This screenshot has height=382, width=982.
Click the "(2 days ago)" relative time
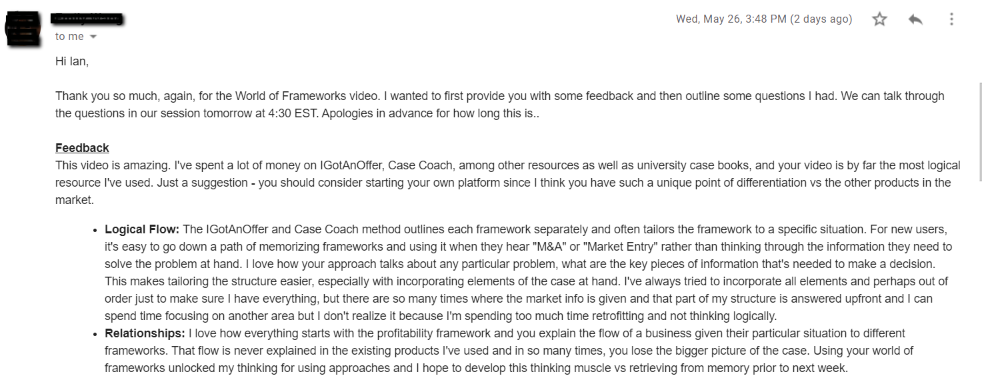click(821, 19)
